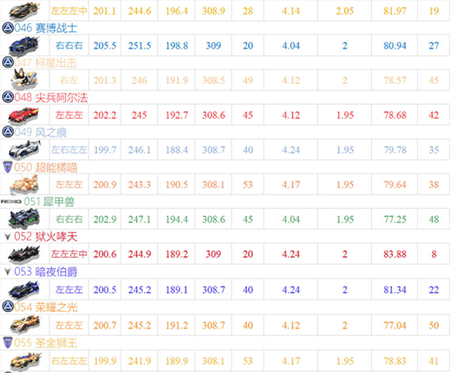Open the blue 赛博战士 car thumbnail

24,46
